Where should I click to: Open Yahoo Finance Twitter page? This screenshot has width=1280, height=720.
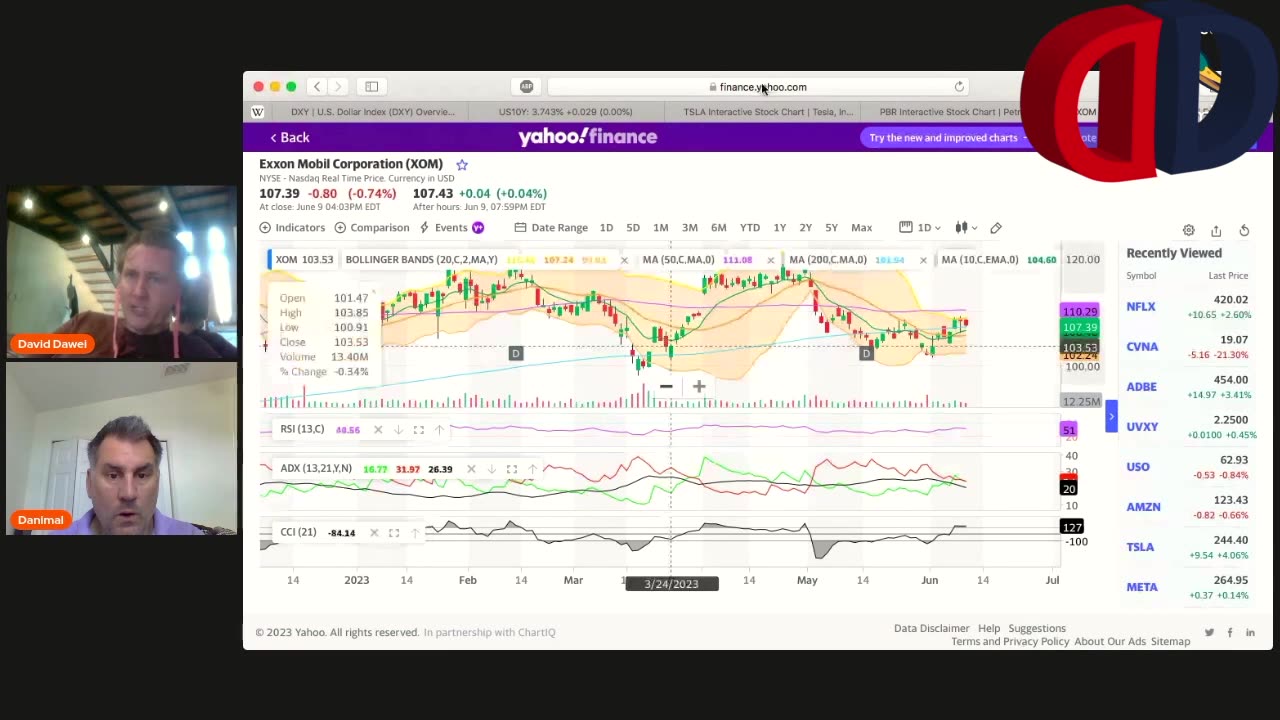[x=1209, y=632]
